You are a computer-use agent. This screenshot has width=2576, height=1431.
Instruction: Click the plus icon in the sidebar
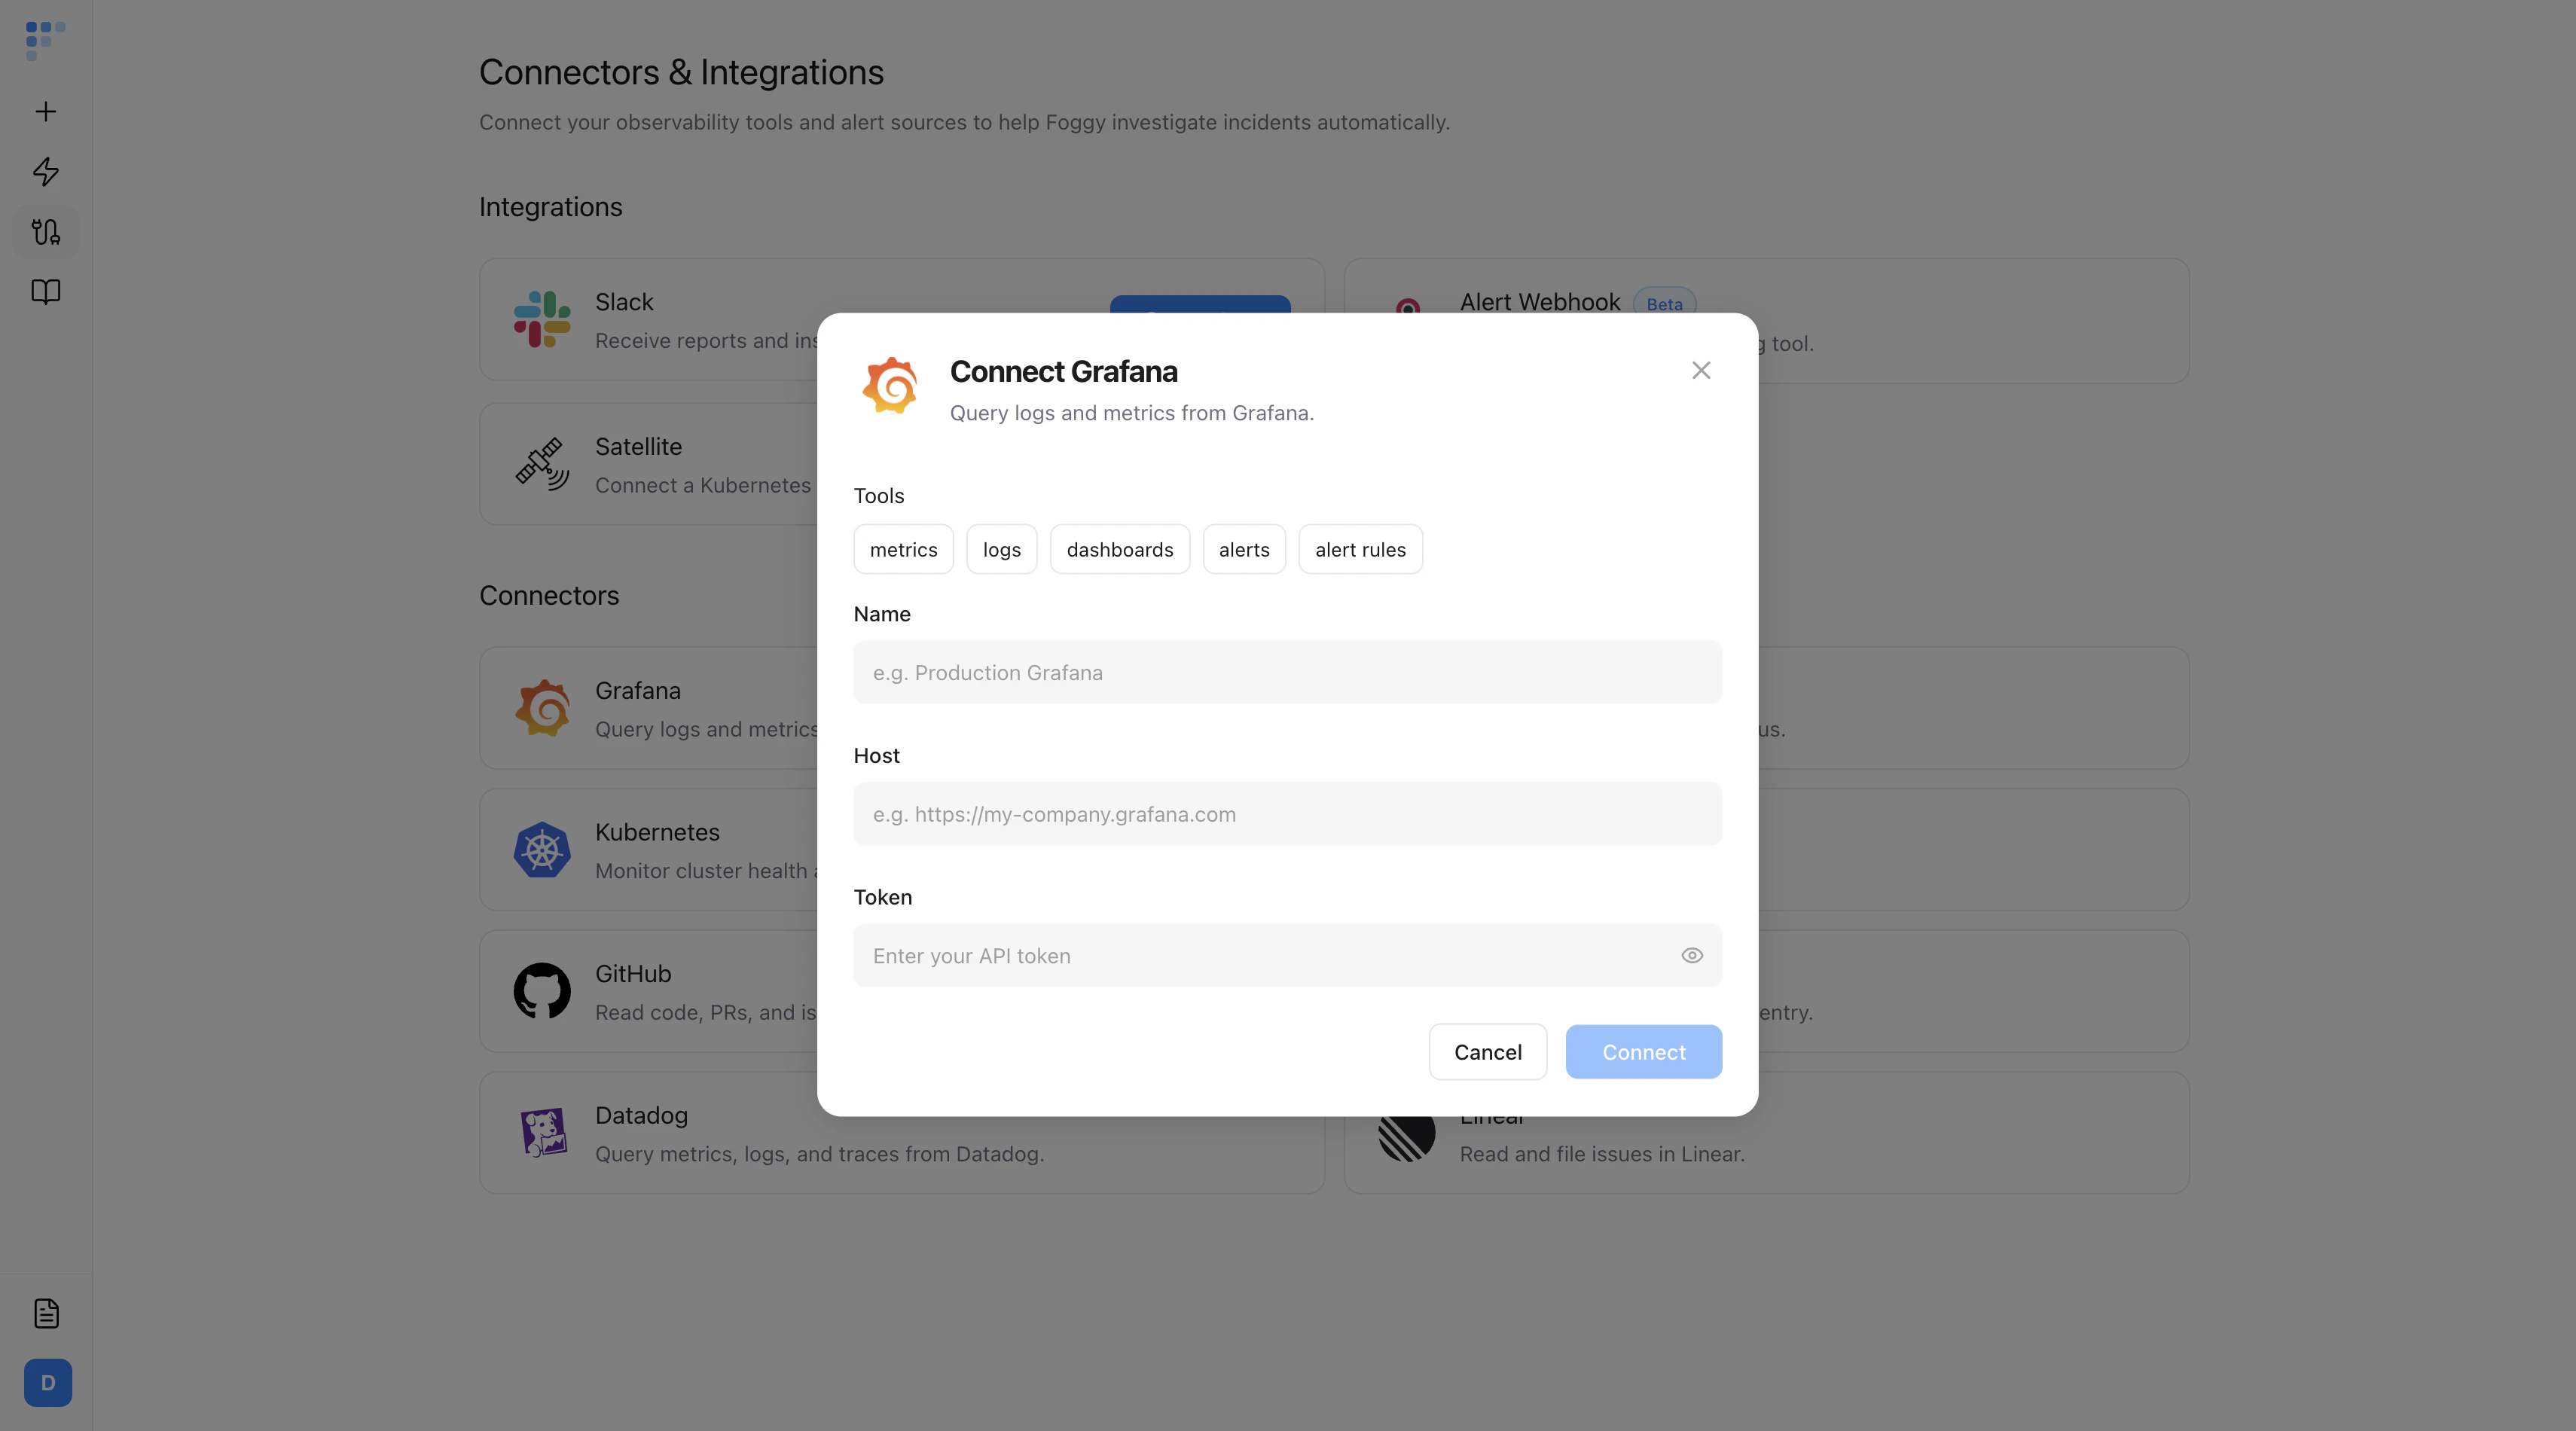[46, 111]
